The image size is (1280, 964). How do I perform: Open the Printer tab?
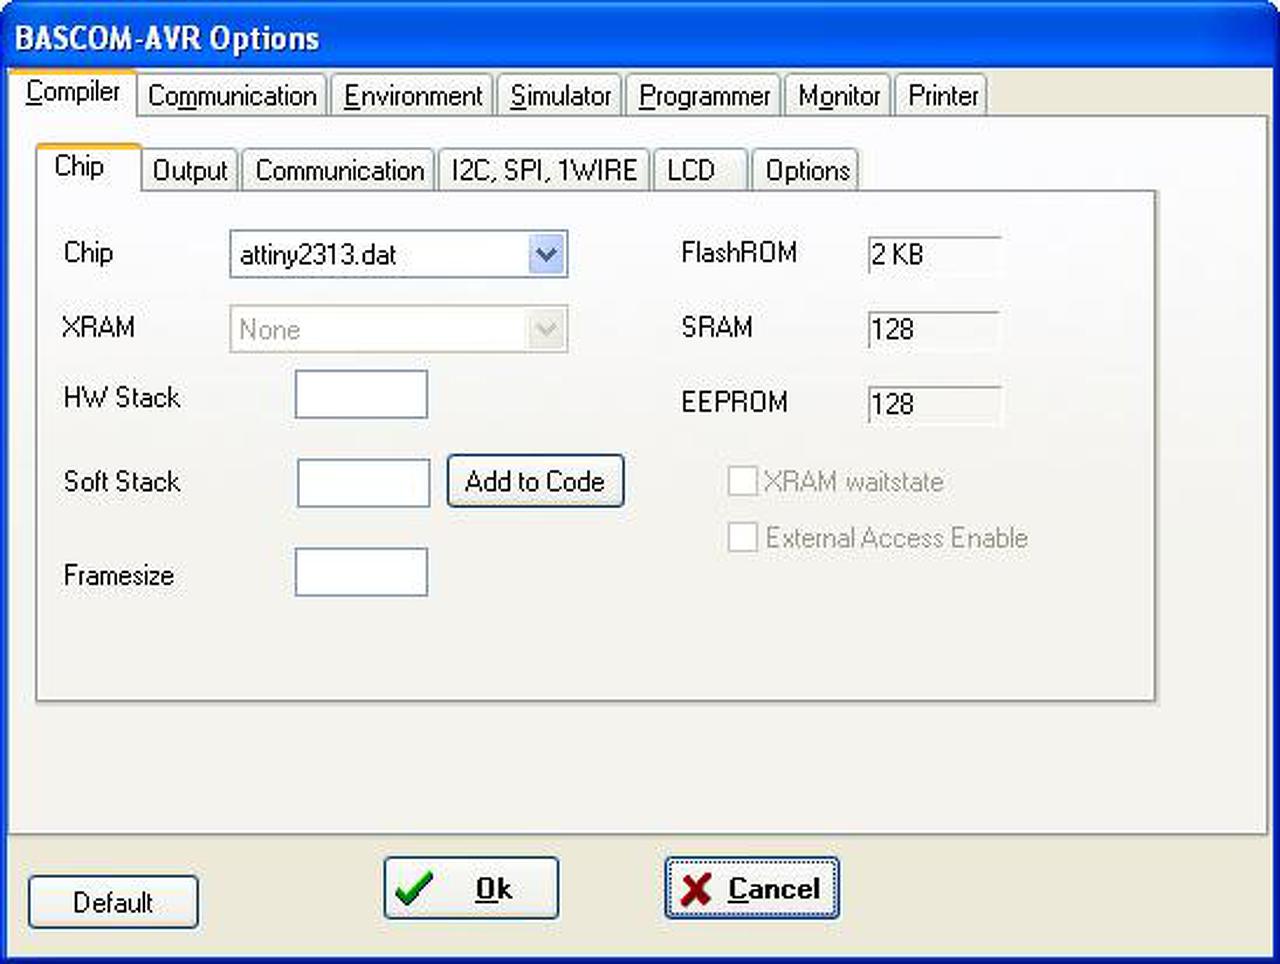(x=942, y=96)
